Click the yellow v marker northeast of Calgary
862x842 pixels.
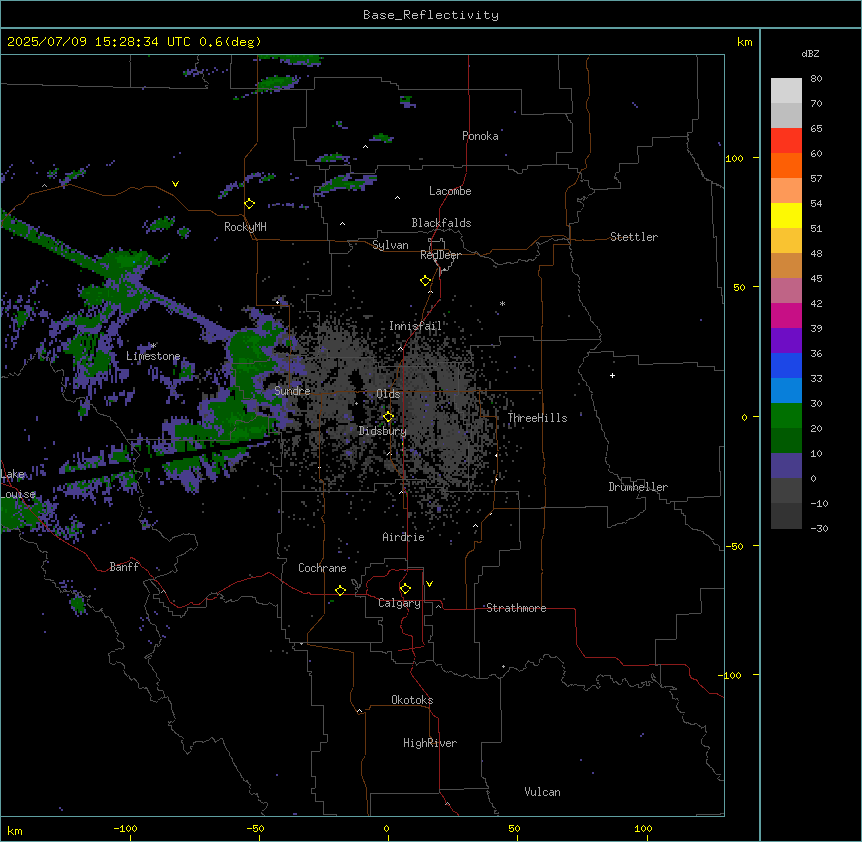(x=429, y=584)
